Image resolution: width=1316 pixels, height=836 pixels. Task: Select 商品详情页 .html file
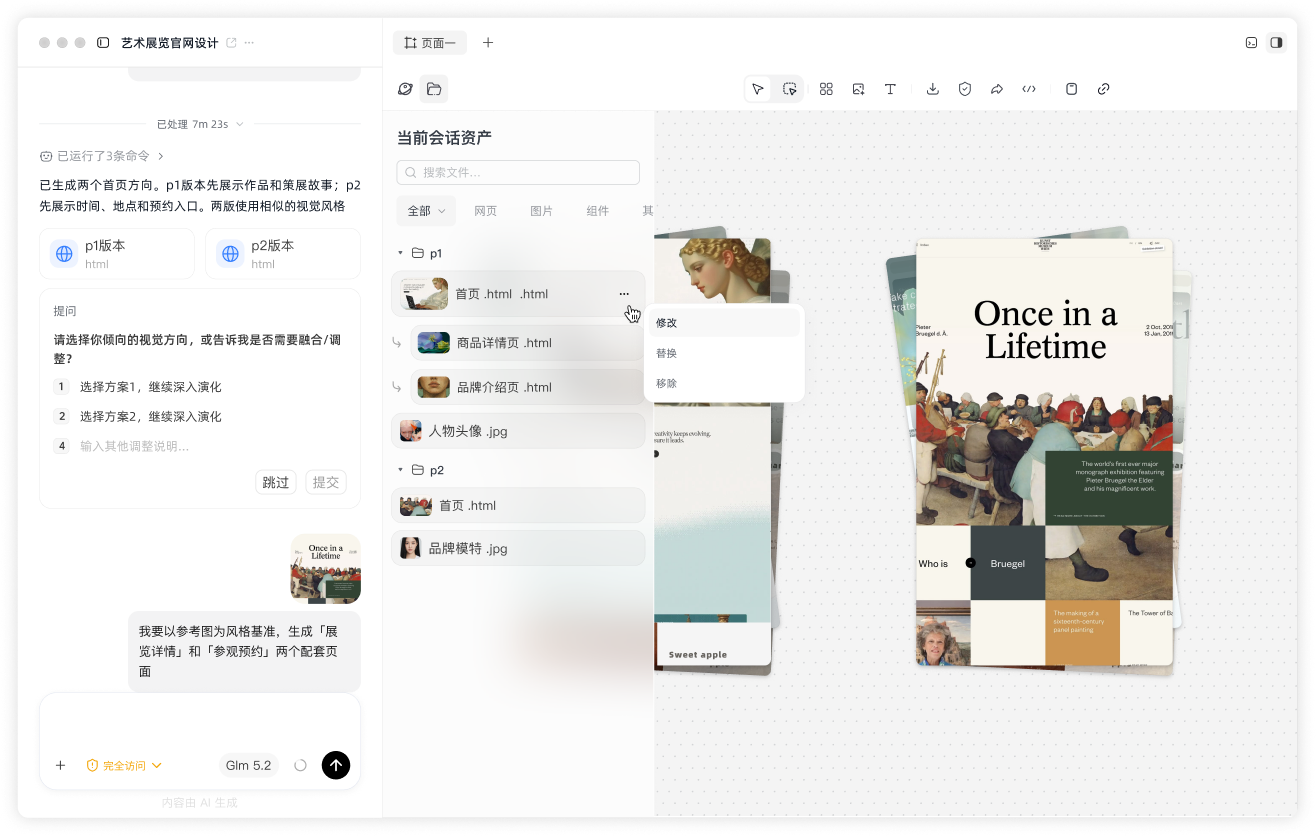528,343
